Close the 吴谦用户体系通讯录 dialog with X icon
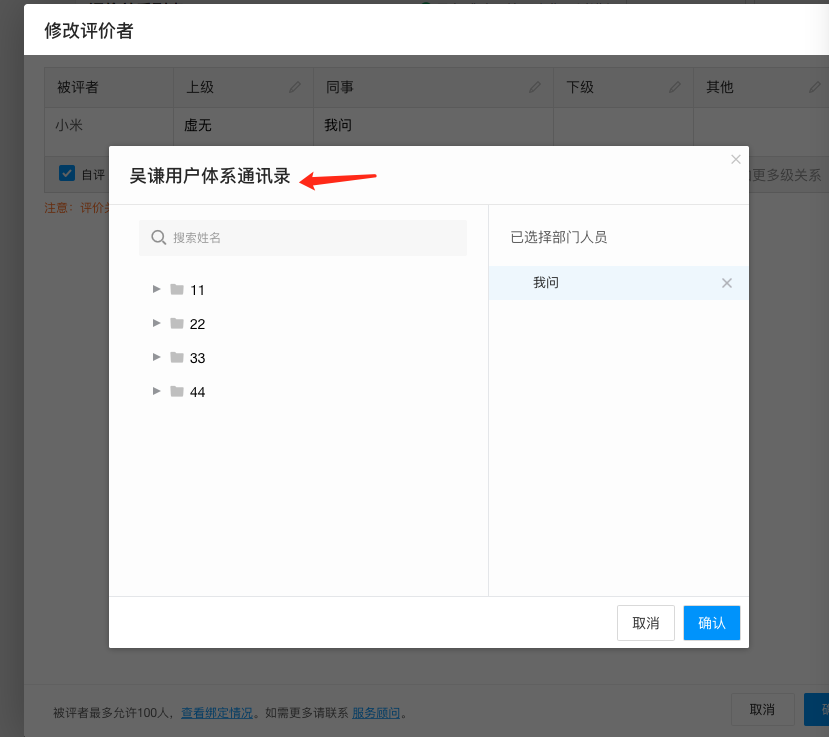 (x=736, y=159)
